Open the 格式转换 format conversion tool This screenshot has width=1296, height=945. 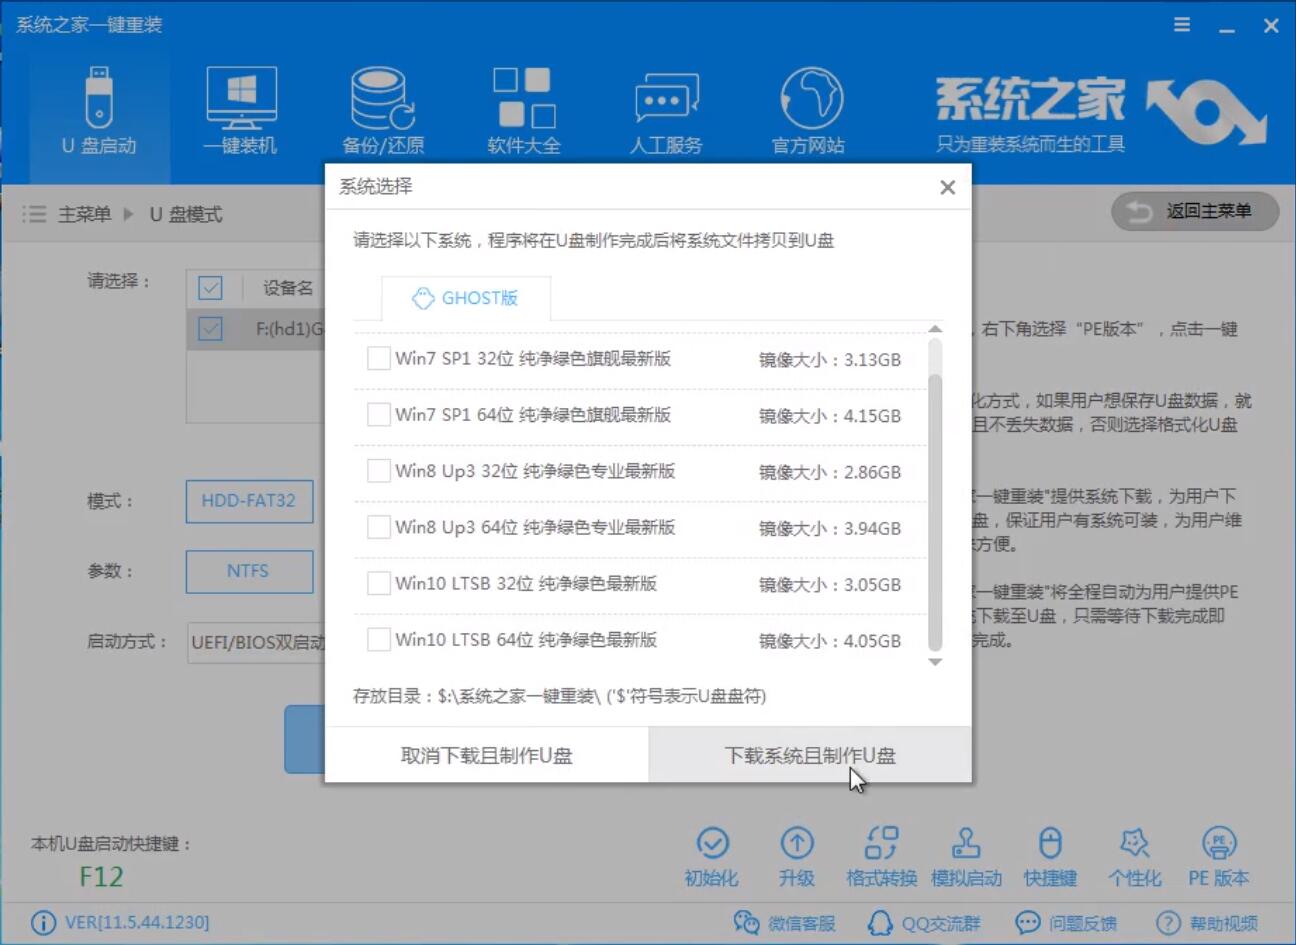coord(881,855)
